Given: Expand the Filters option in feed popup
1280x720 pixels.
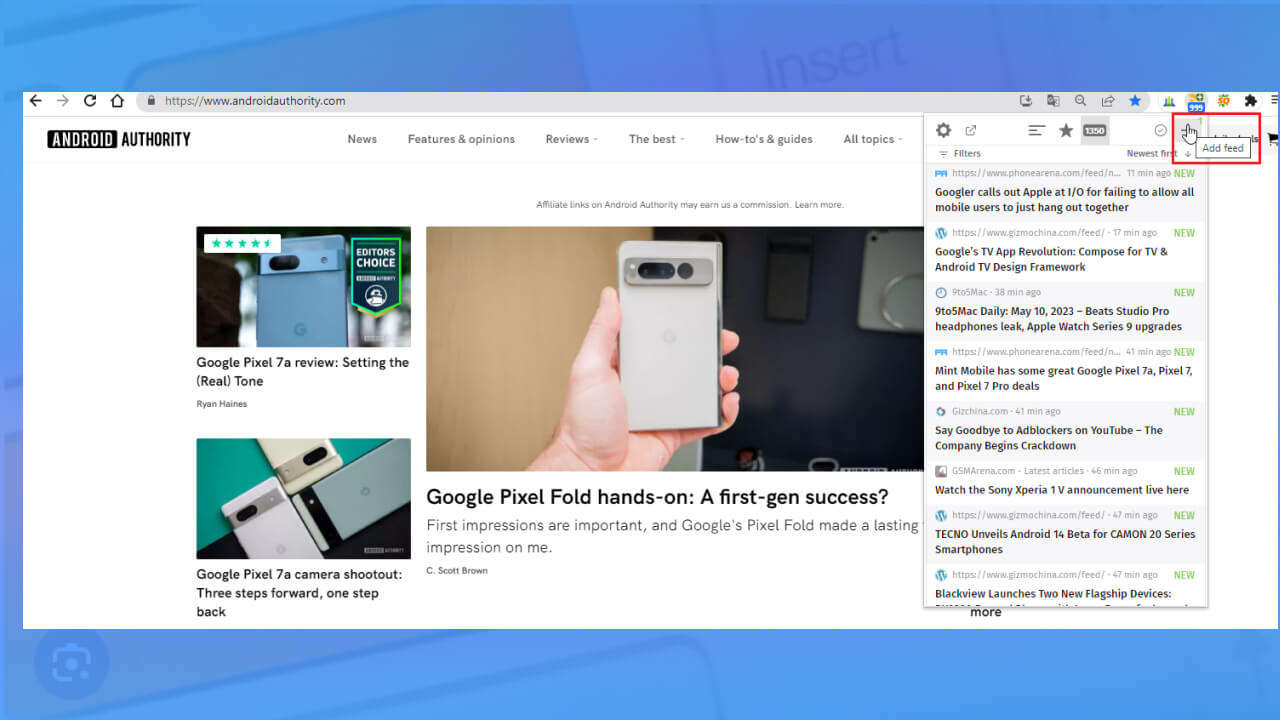Looking at the screenshot, I should tap(960, 154).
